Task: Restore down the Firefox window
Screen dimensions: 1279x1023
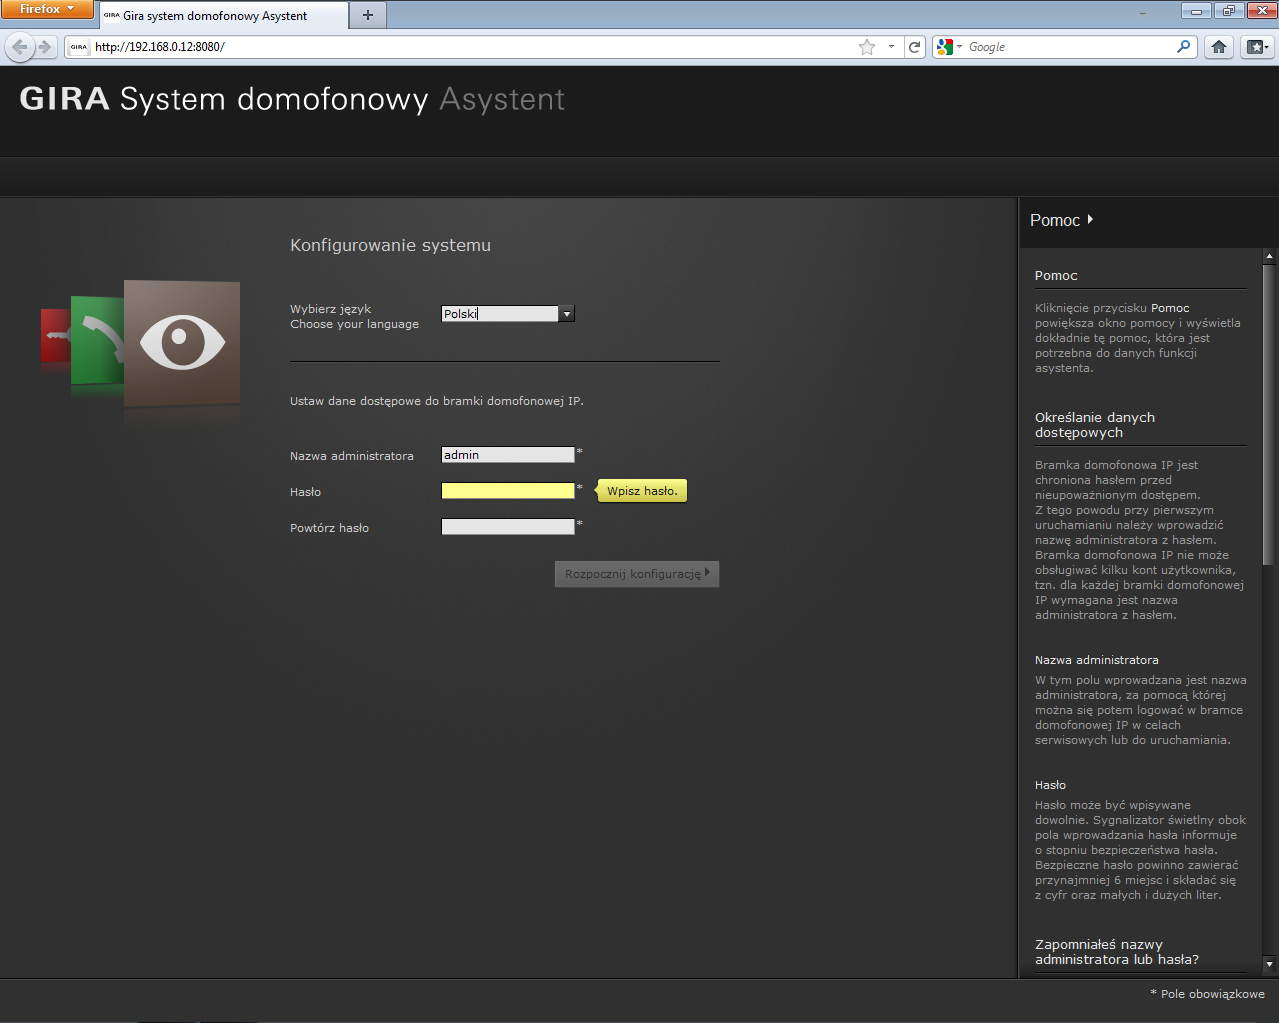Action: (1229, 11)
